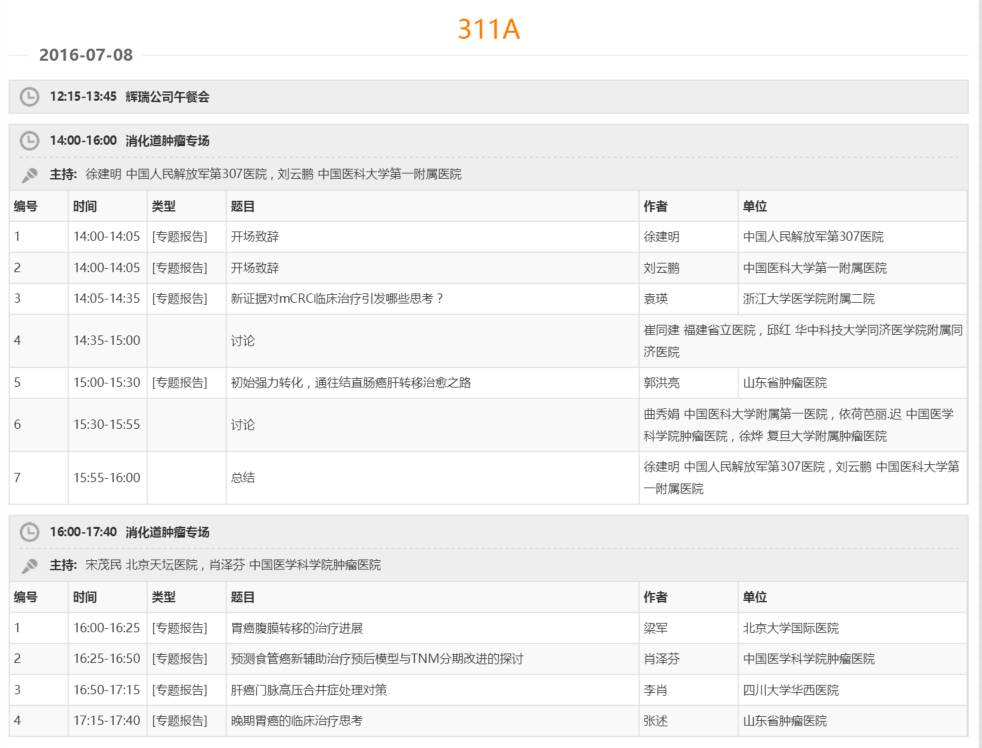Click the 总结 row at 15:55-16:00
The height and width of the screenshot is (748, 982).
pos(488,477)
